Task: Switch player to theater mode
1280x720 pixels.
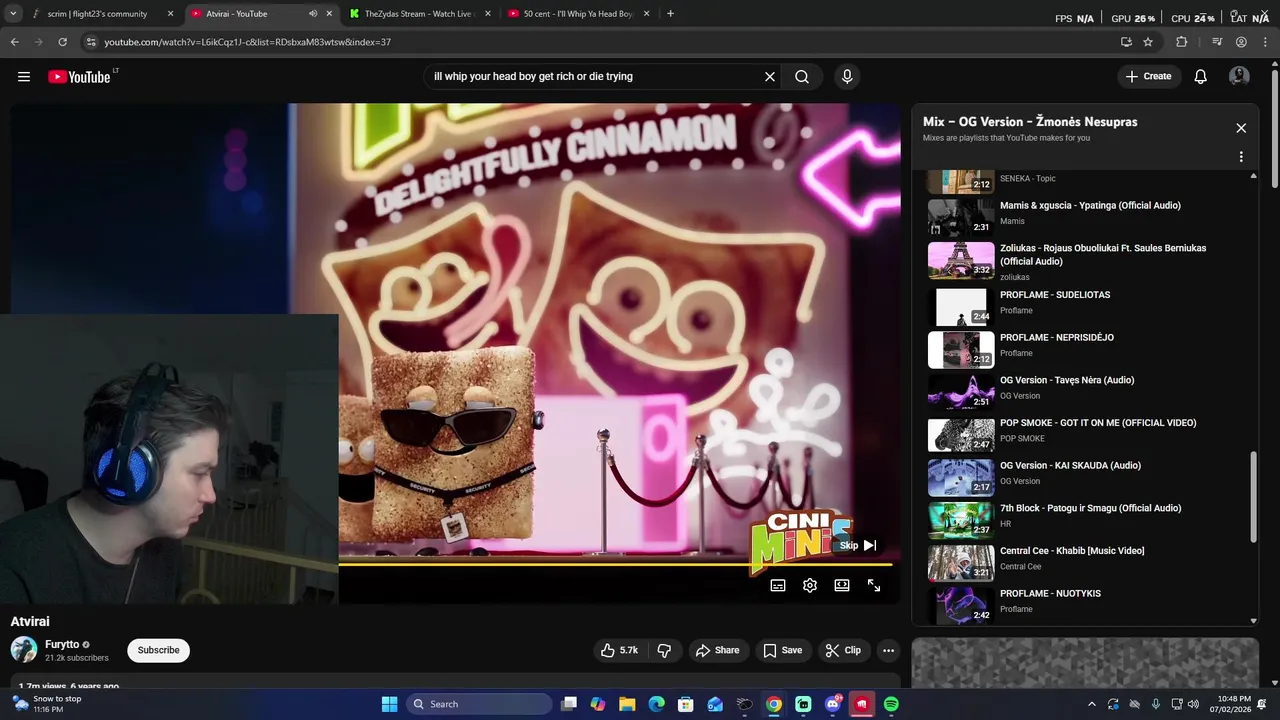Action: [842, 586]
